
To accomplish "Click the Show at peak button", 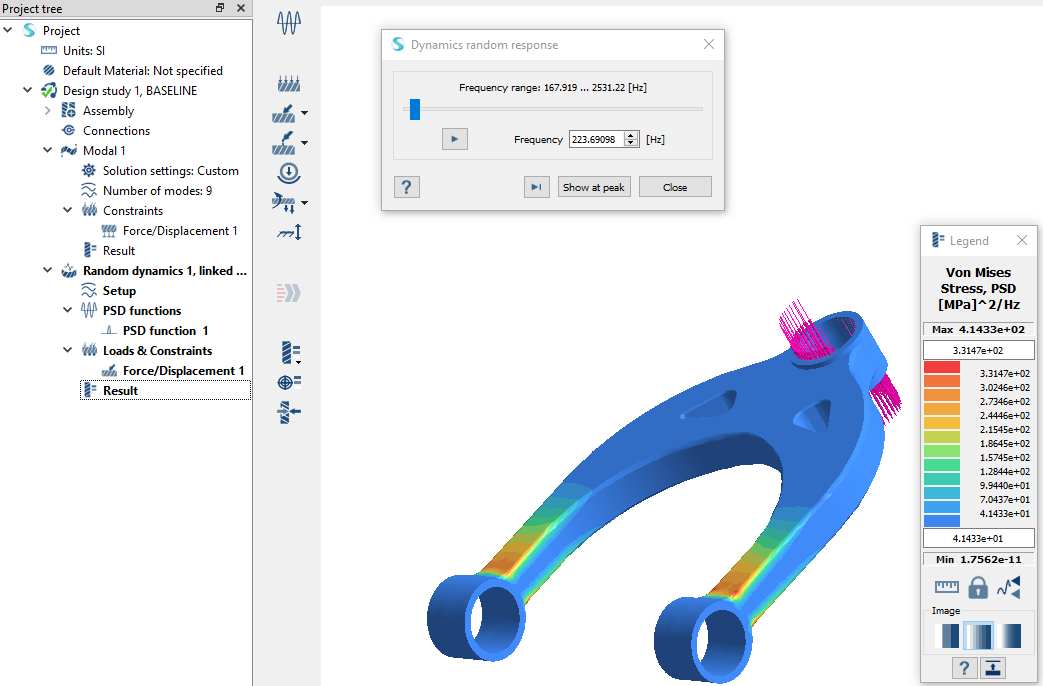I will click(594, 187).
